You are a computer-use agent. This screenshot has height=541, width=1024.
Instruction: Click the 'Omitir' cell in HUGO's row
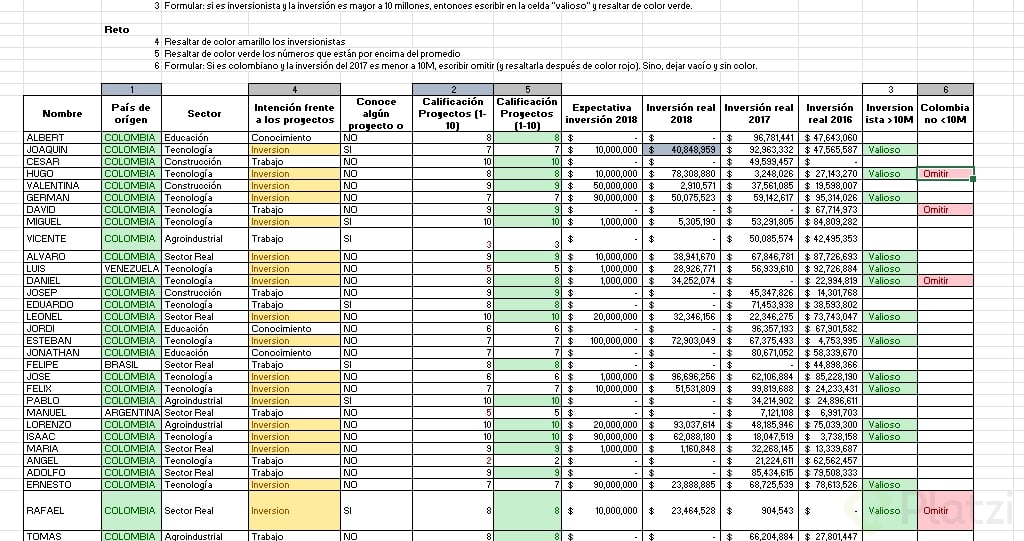945,174
